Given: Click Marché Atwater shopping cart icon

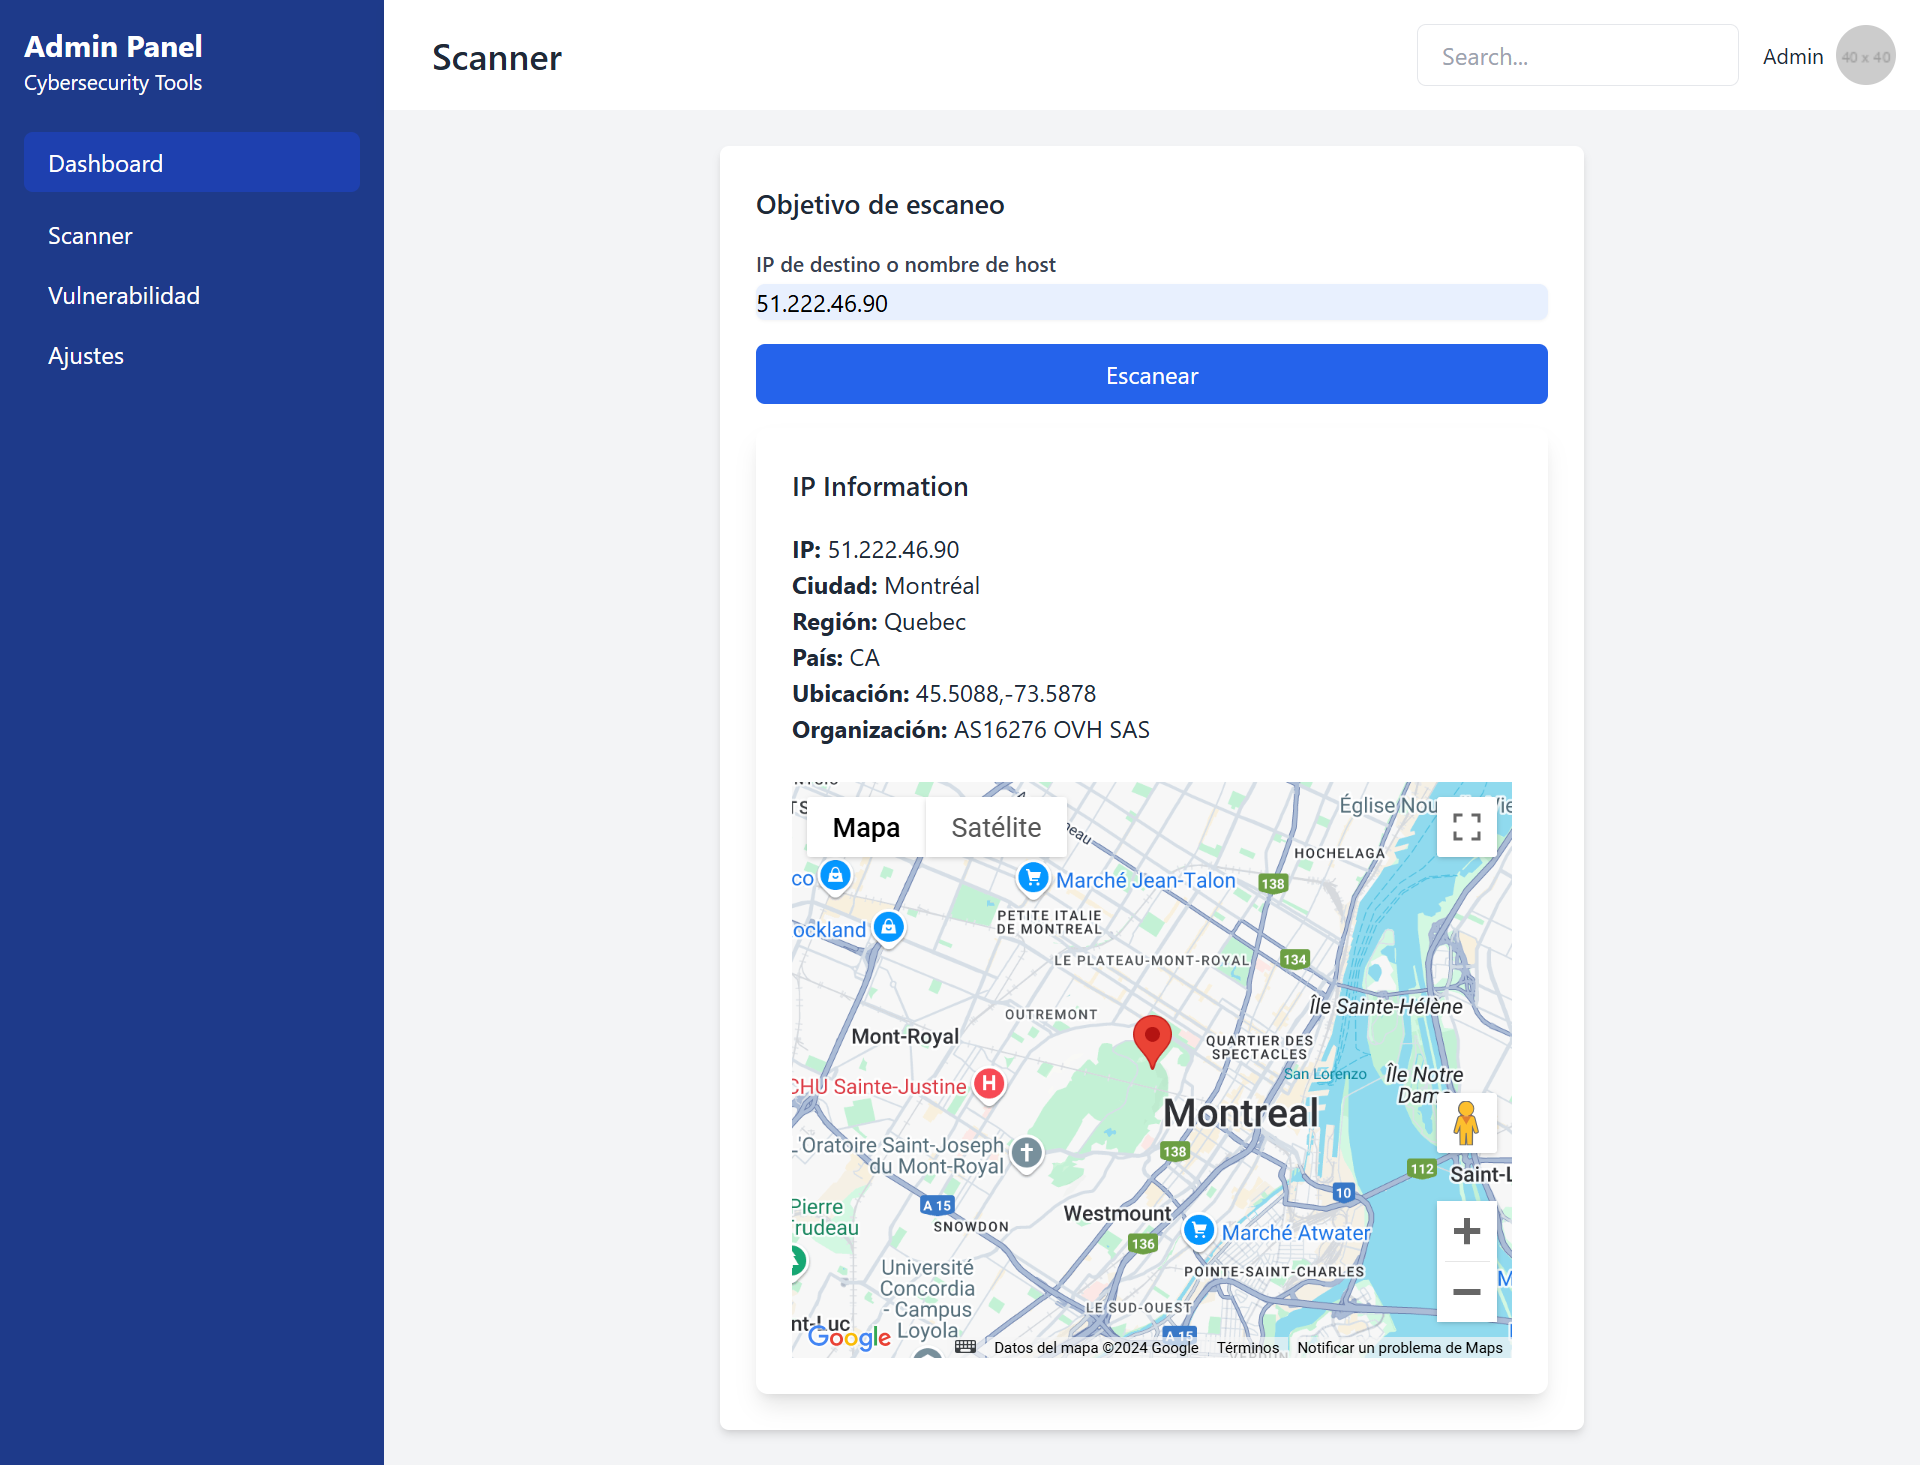Looking at the screenshot, I should 1198,1230.
